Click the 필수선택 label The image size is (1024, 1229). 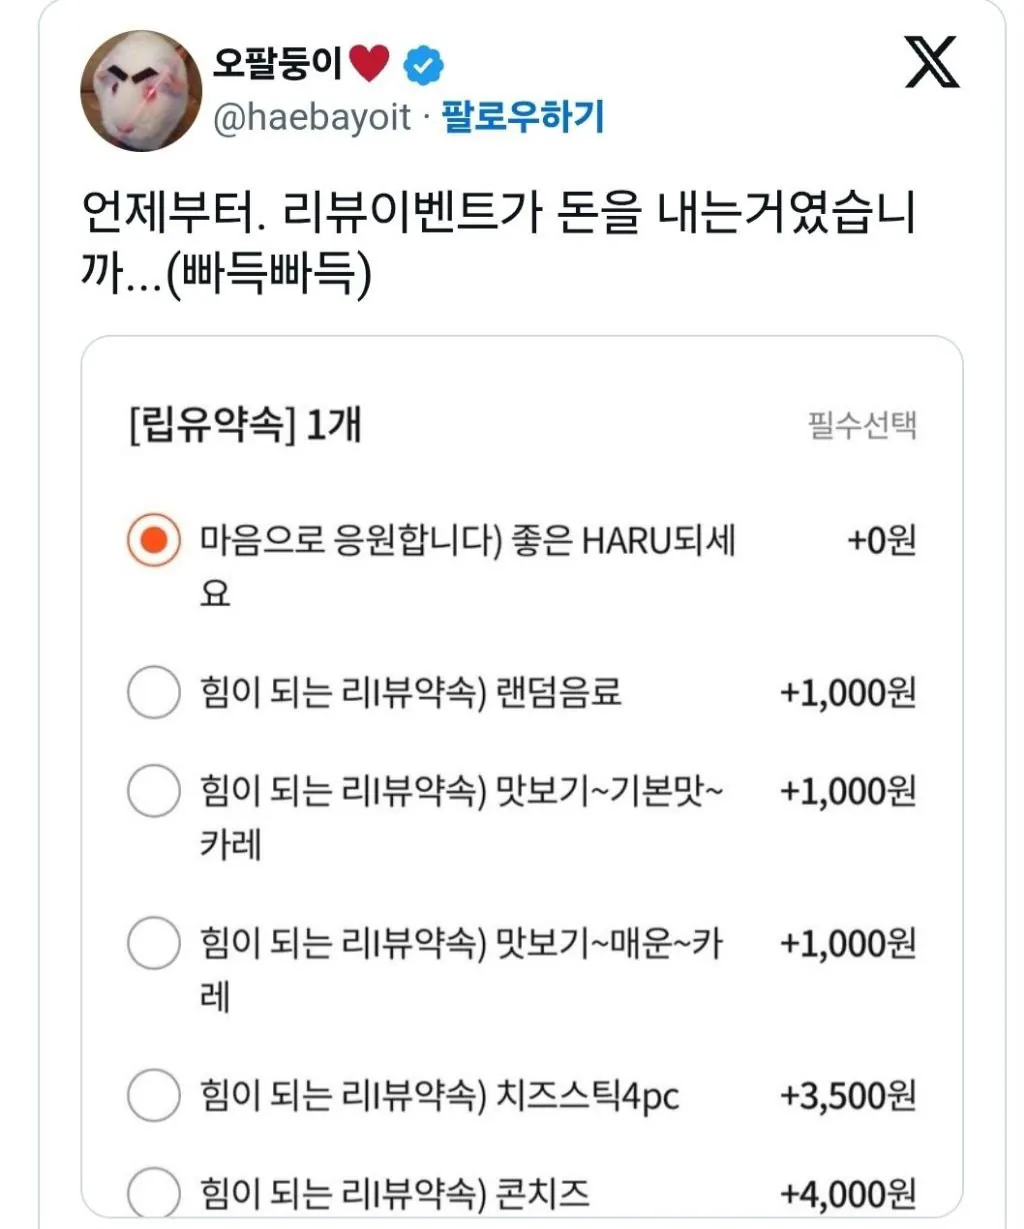861,426
